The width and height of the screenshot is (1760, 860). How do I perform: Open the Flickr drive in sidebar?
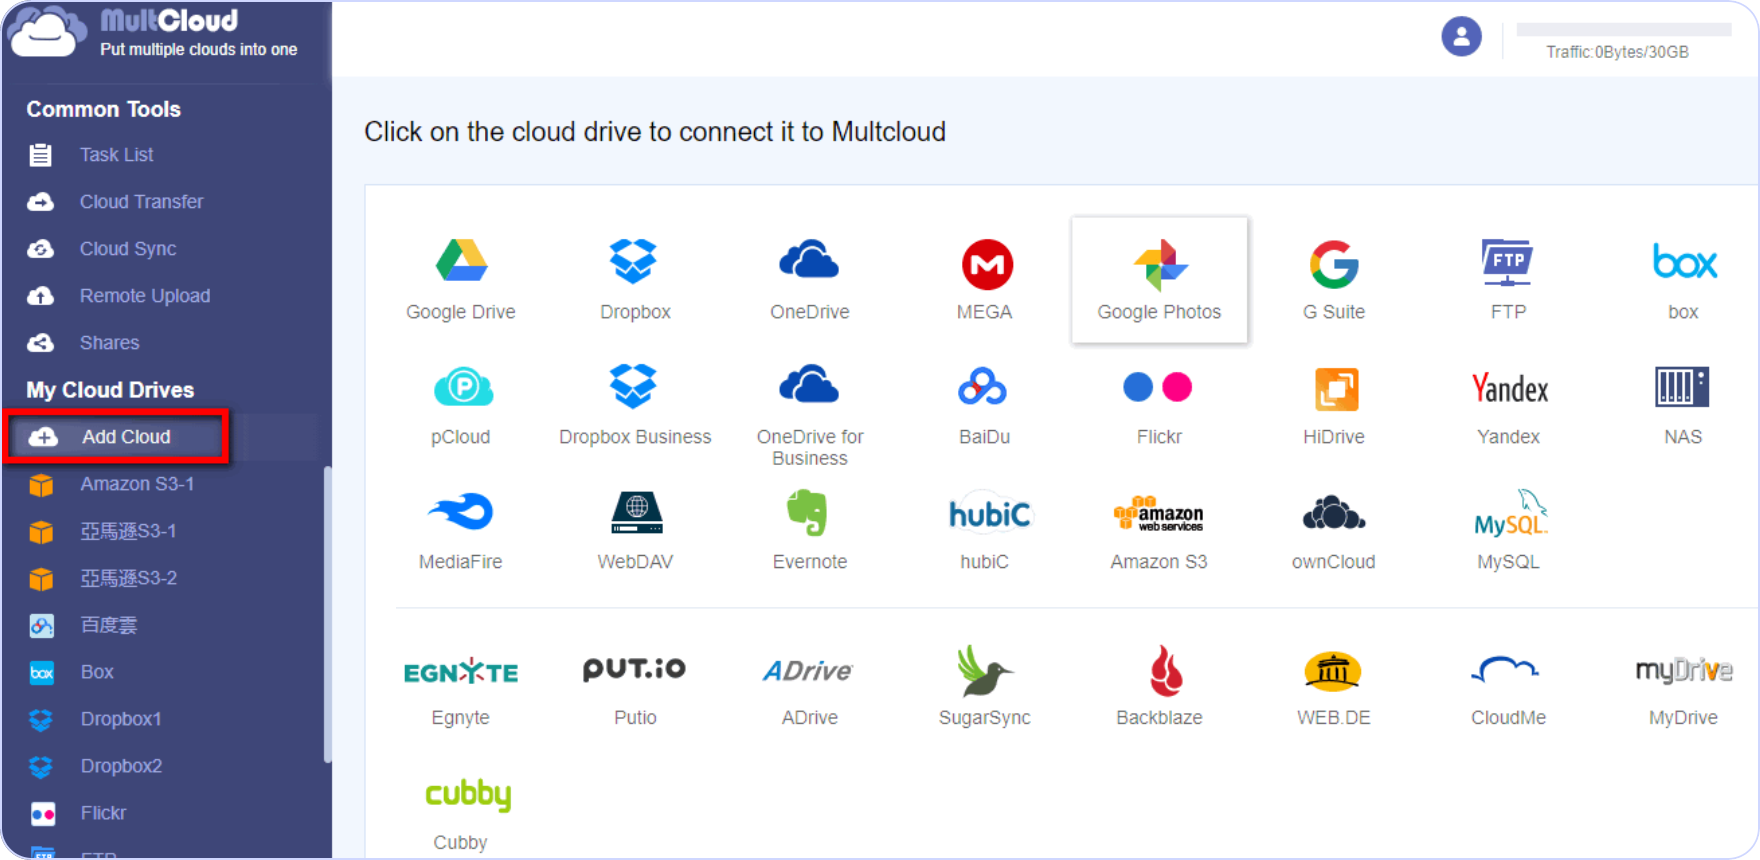[x=103, y=813]
